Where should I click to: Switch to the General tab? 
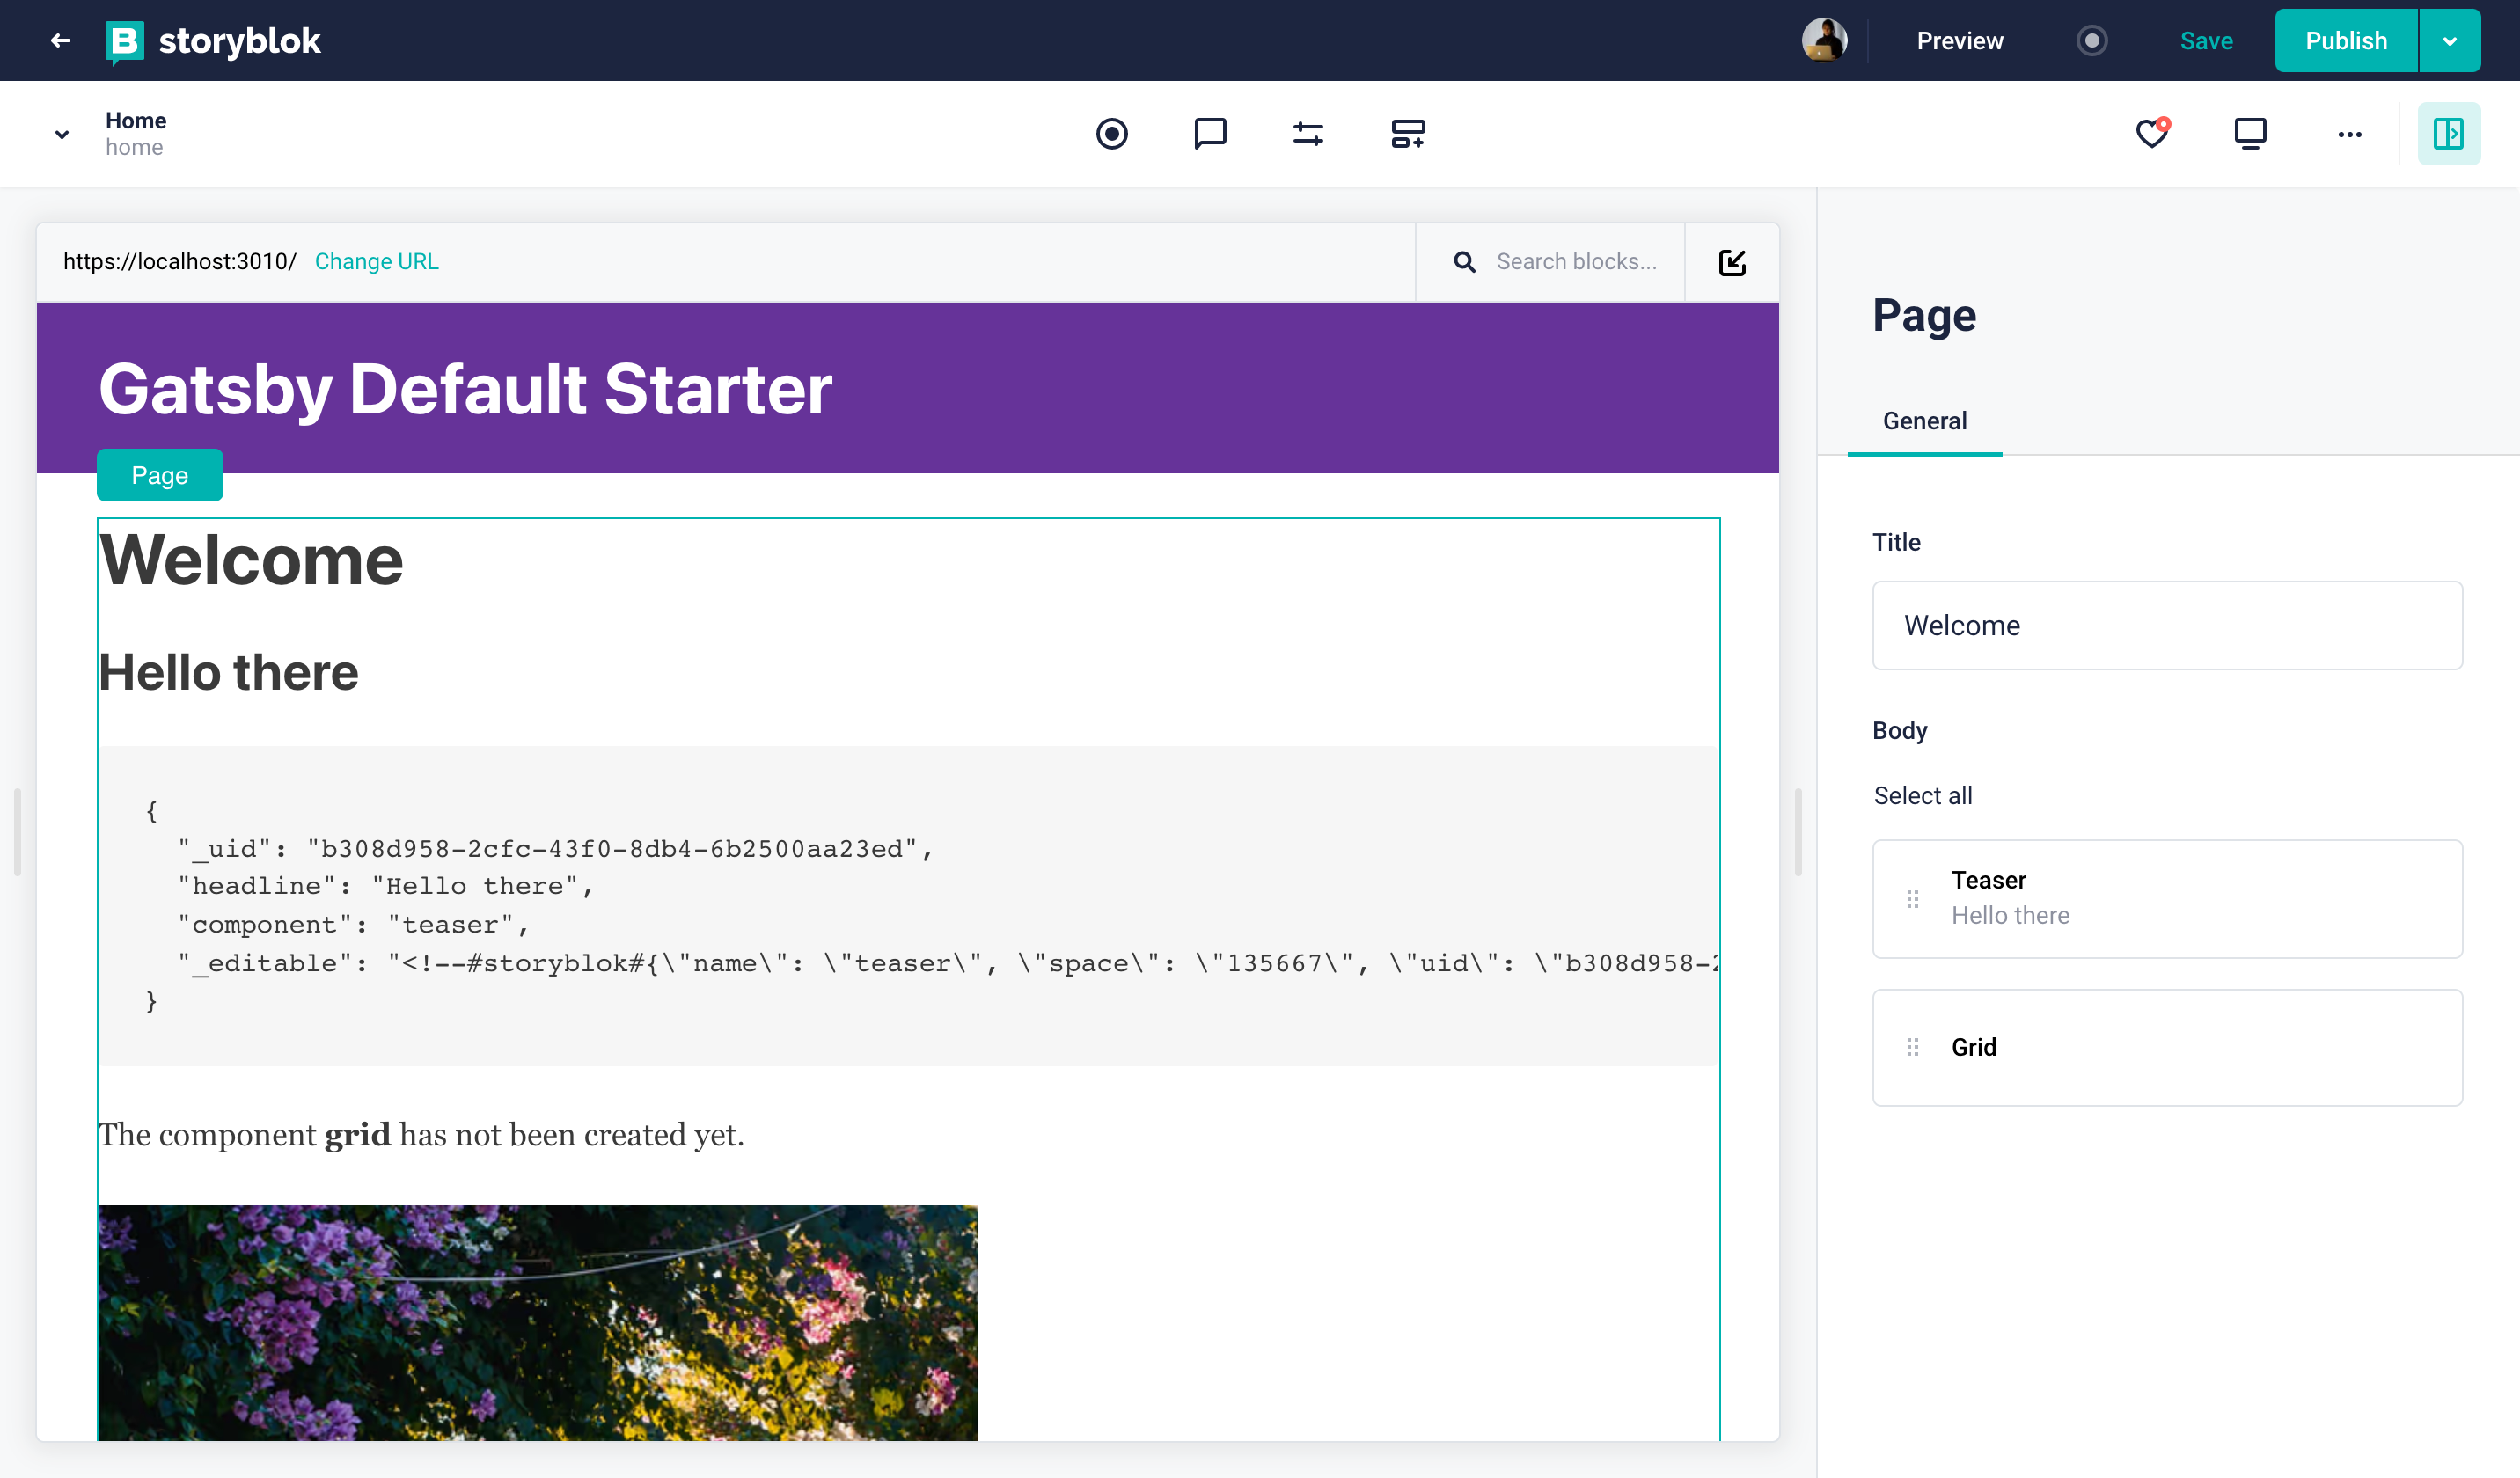[1924, 421]
